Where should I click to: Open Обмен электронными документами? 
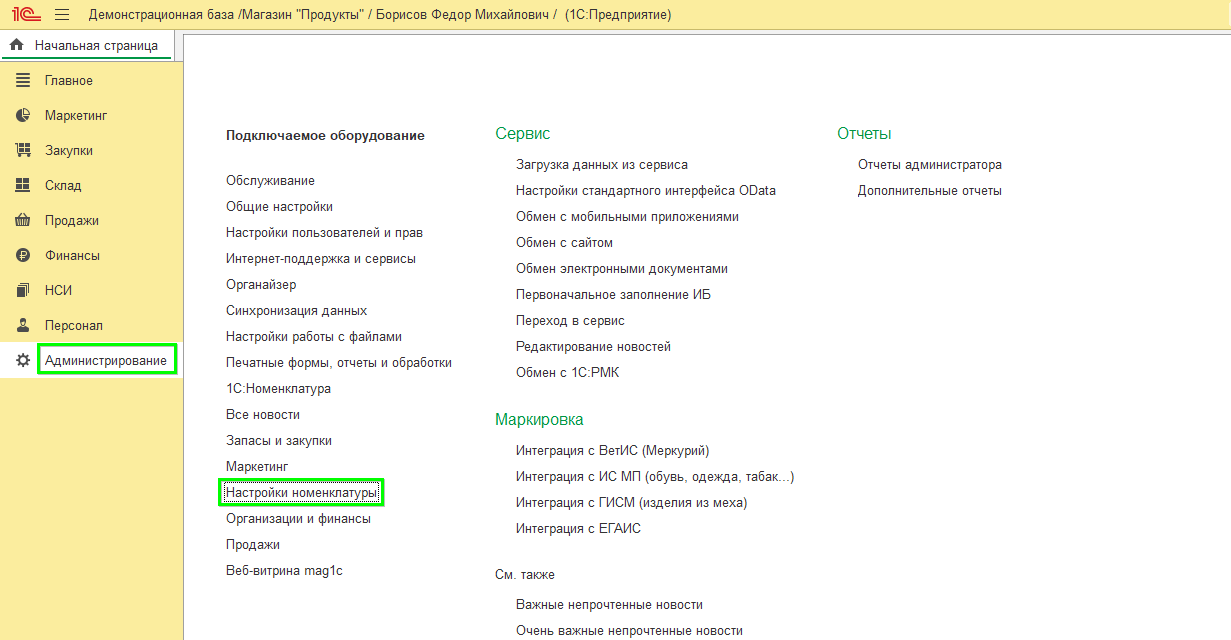622,268
